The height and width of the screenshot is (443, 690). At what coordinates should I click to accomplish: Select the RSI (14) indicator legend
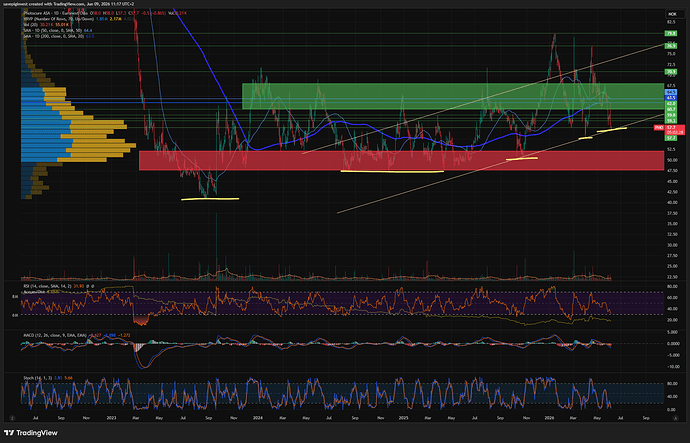pyautogui.click(x=57, y=286)
